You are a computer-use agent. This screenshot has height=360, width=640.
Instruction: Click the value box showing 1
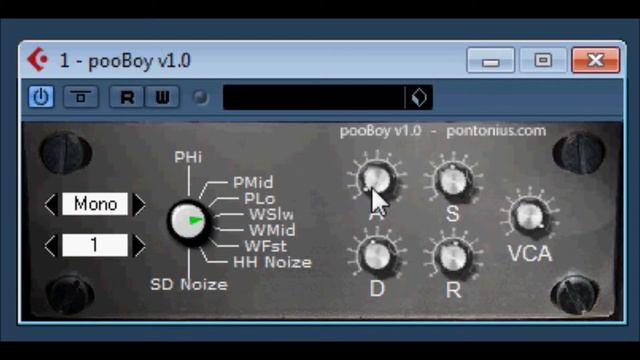point(95,245)
